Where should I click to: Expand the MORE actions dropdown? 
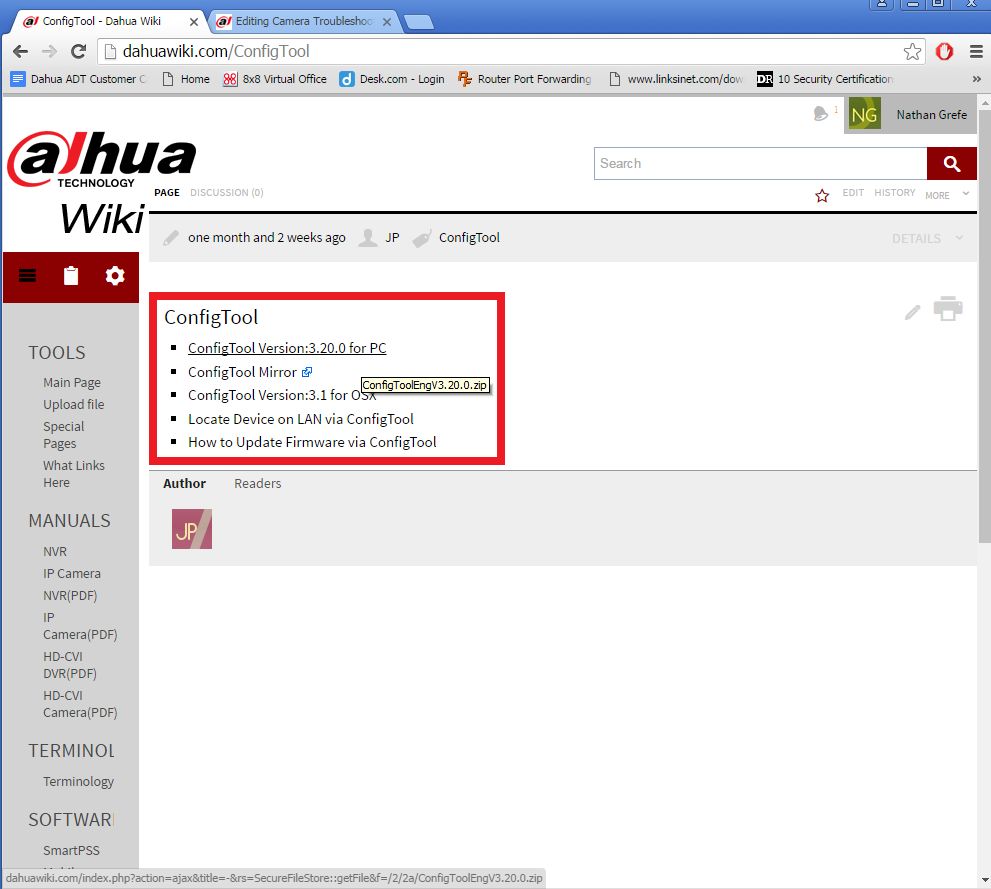click(x=947, y=195)
